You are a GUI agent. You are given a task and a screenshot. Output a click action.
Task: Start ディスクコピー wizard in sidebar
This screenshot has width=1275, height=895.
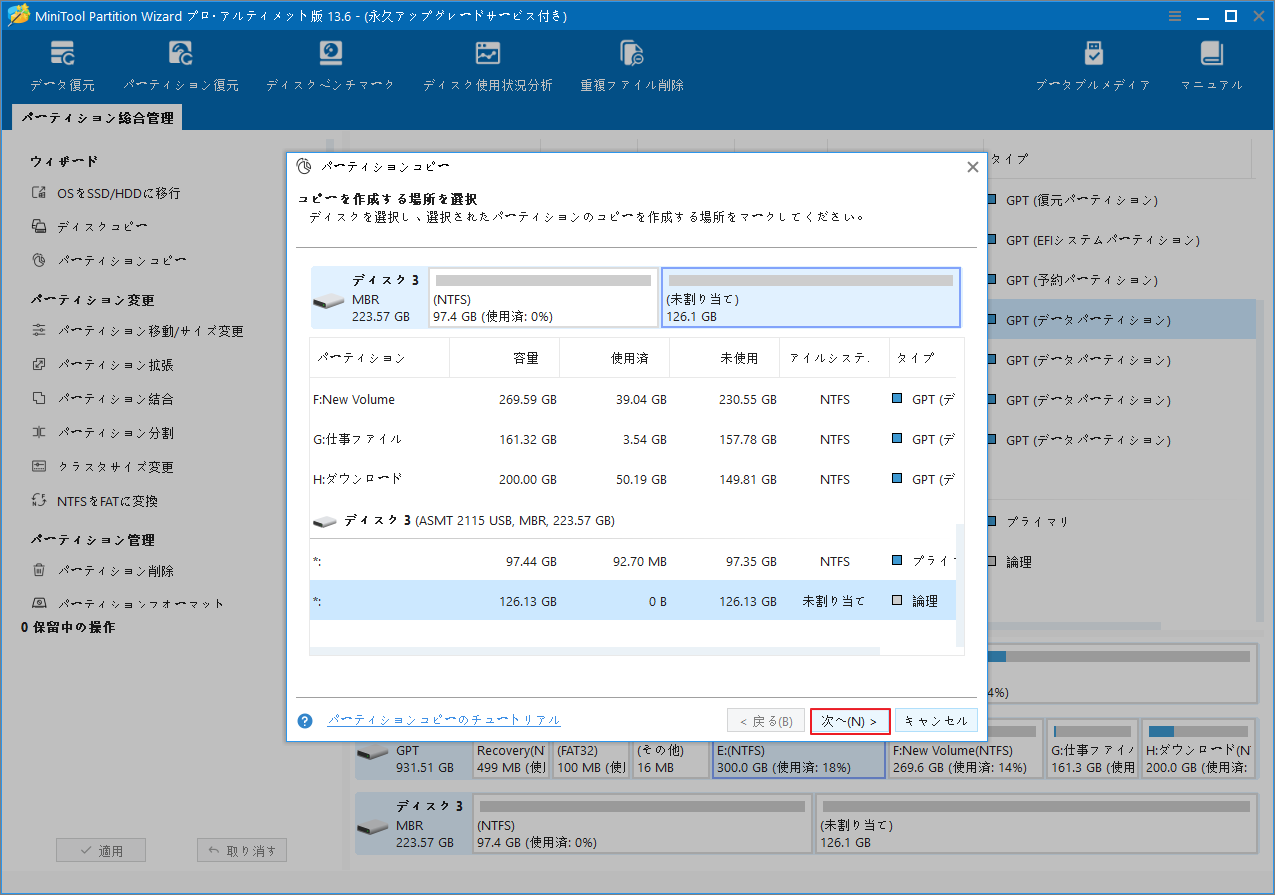coord(102,227)
